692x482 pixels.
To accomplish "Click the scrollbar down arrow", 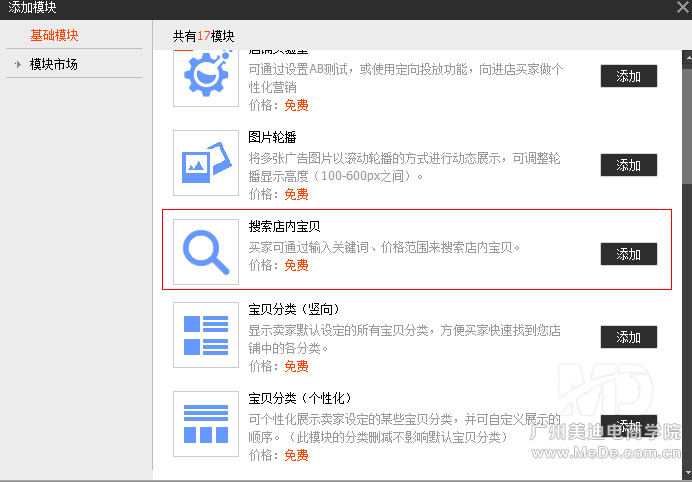I will tap(687, 474).
